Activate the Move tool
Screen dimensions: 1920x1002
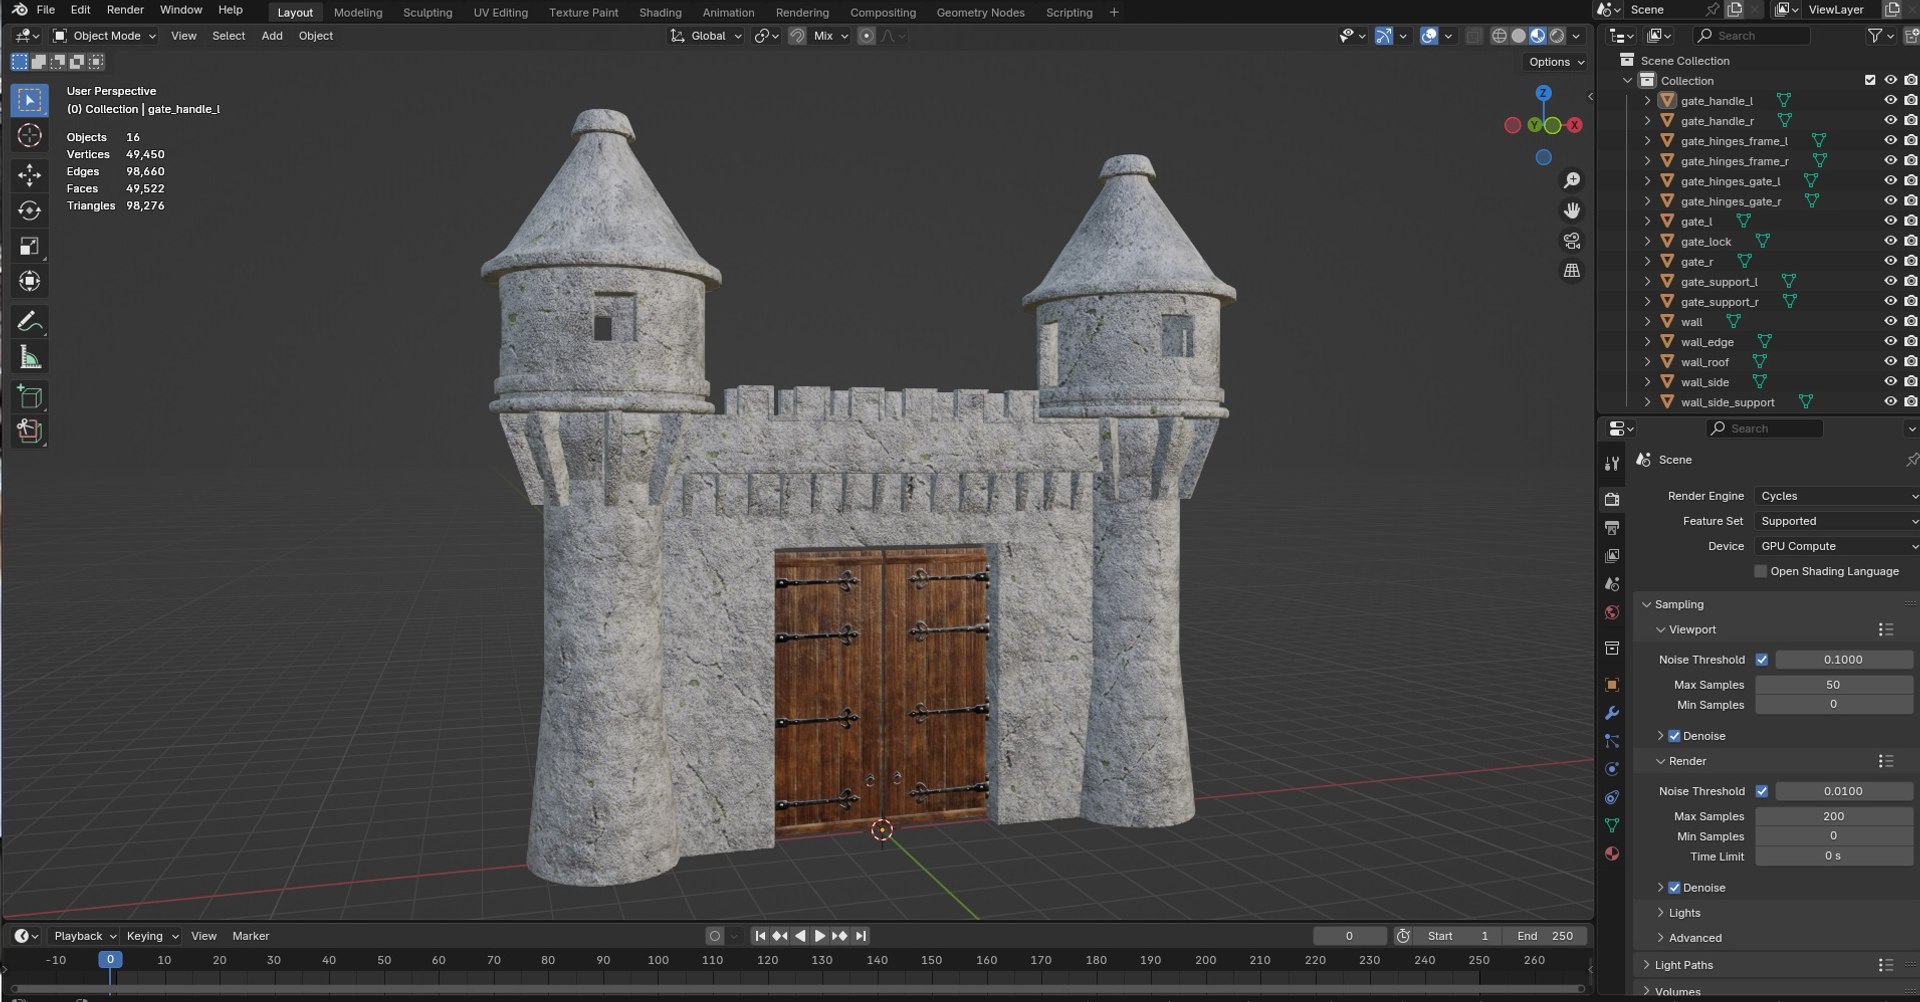pyautogui.click(x=29, y=175)
